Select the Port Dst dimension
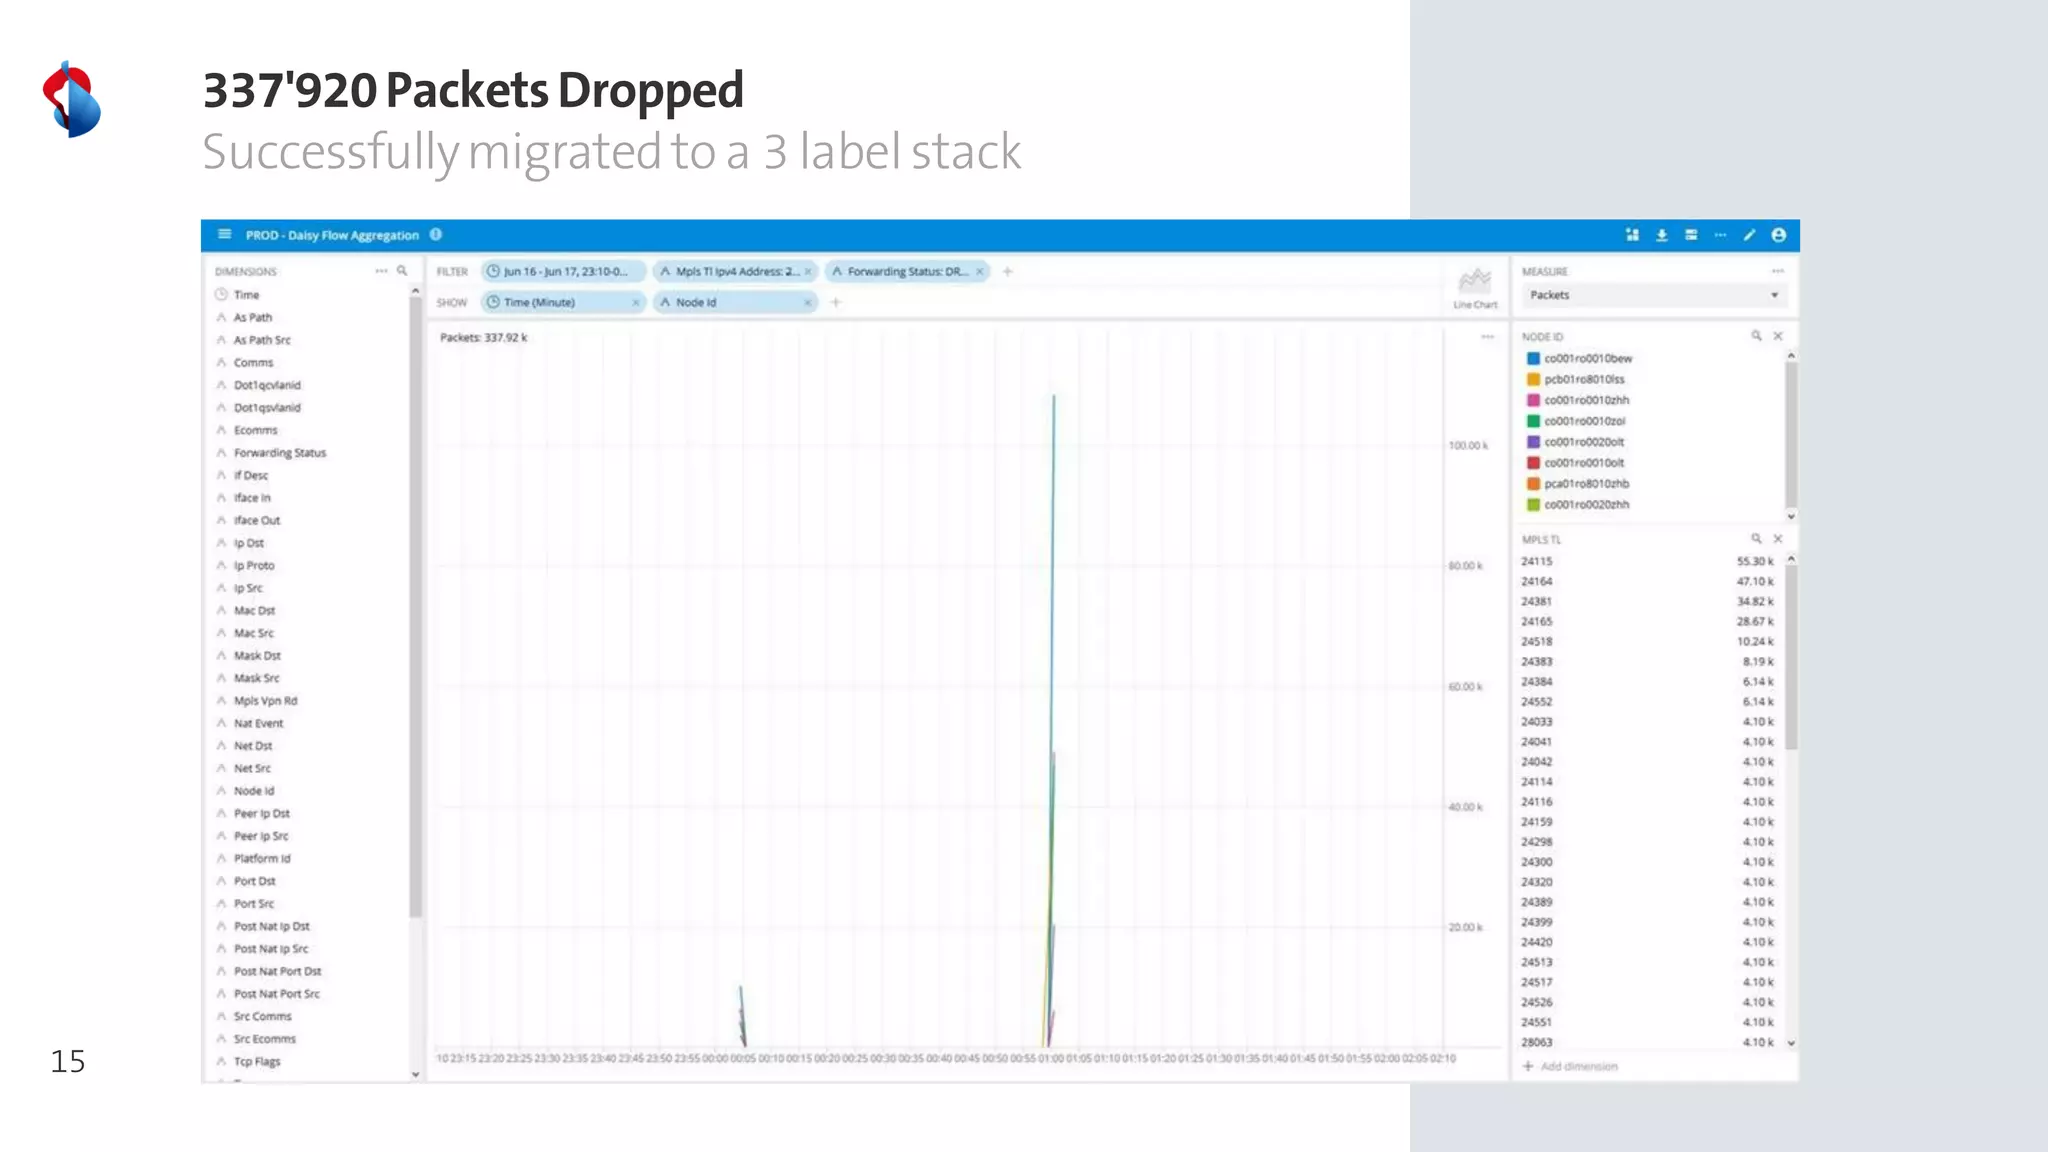Image resolution: width=2048 pixels, height=1152 pixels. click(254, 881)
